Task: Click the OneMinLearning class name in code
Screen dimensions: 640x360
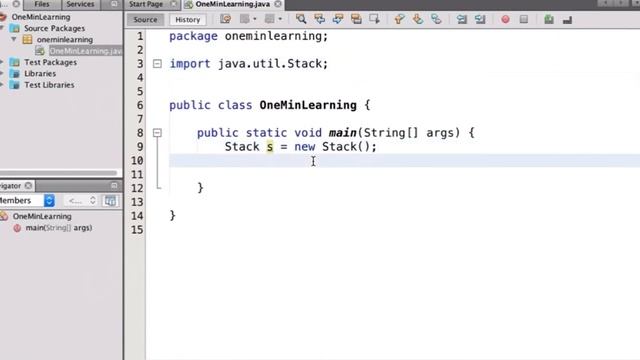Action: coord(308,105)
